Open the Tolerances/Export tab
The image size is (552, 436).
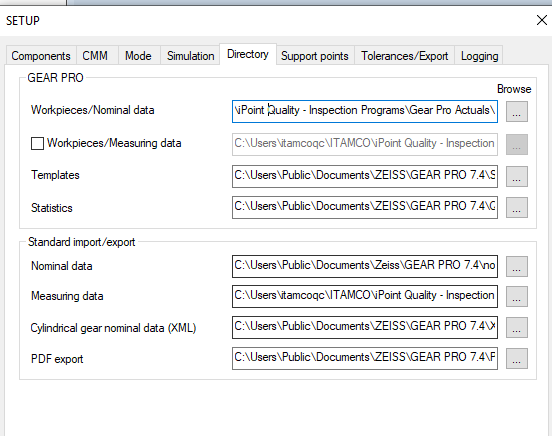point(404,56)
